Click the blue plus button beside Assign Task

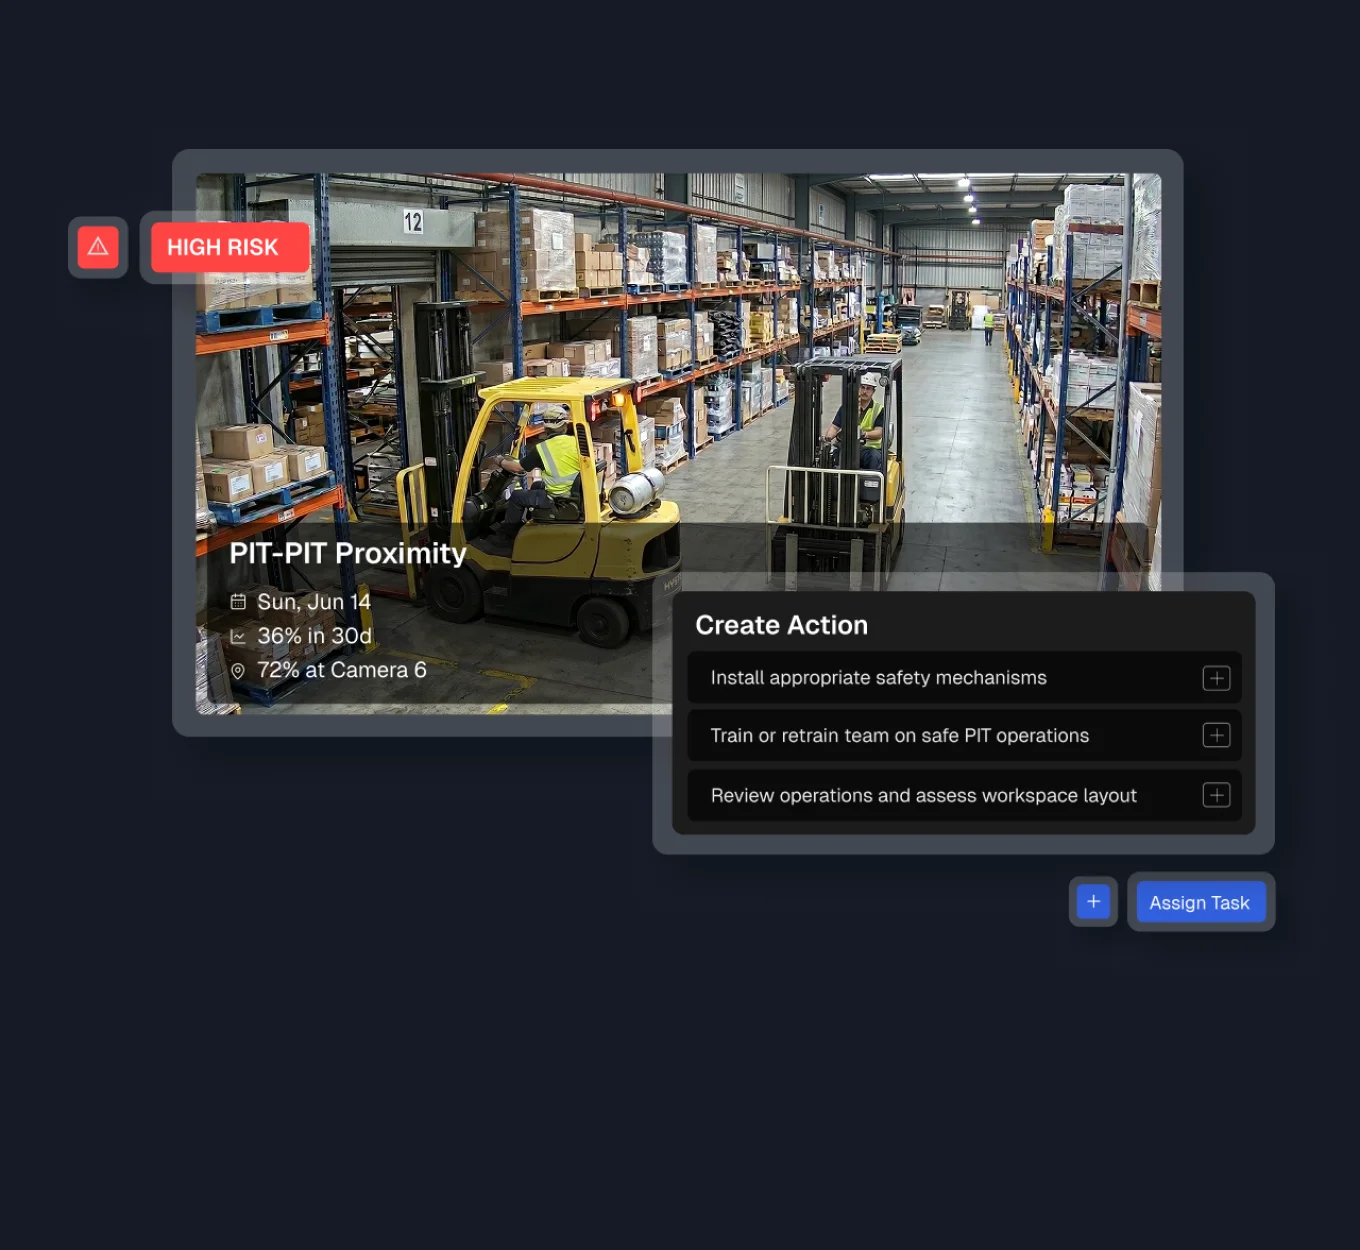pyautogui.click(x=1093, y=902)
